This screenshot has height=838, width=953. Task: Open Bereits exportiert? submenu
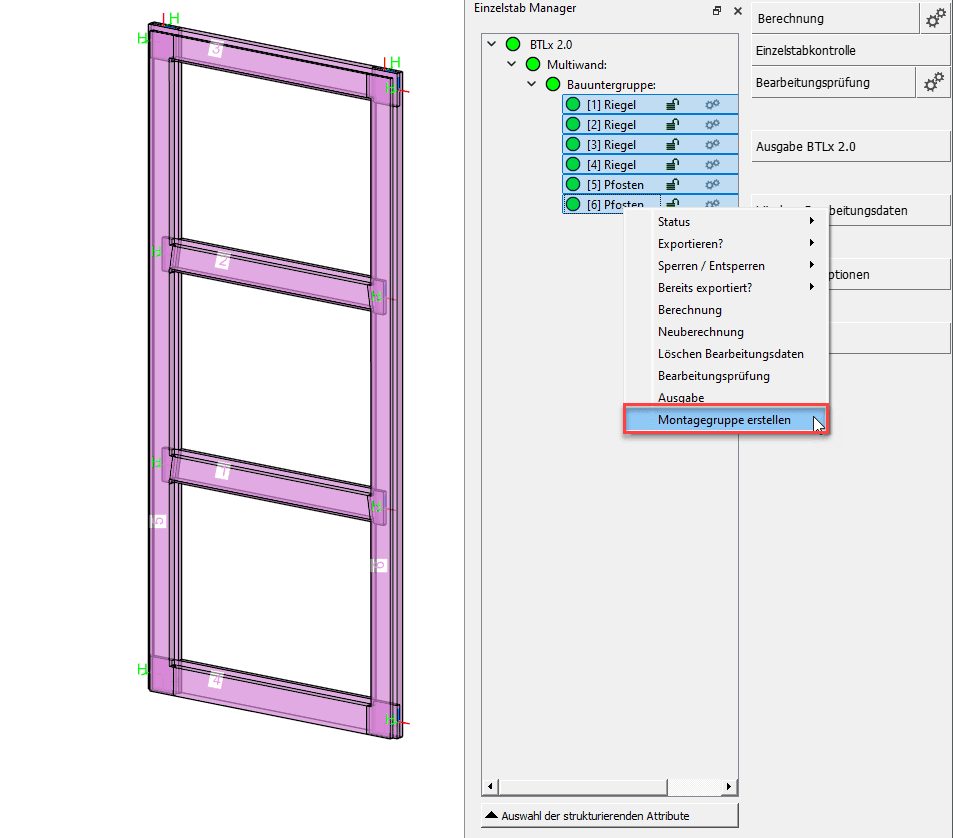coord(726,287)
